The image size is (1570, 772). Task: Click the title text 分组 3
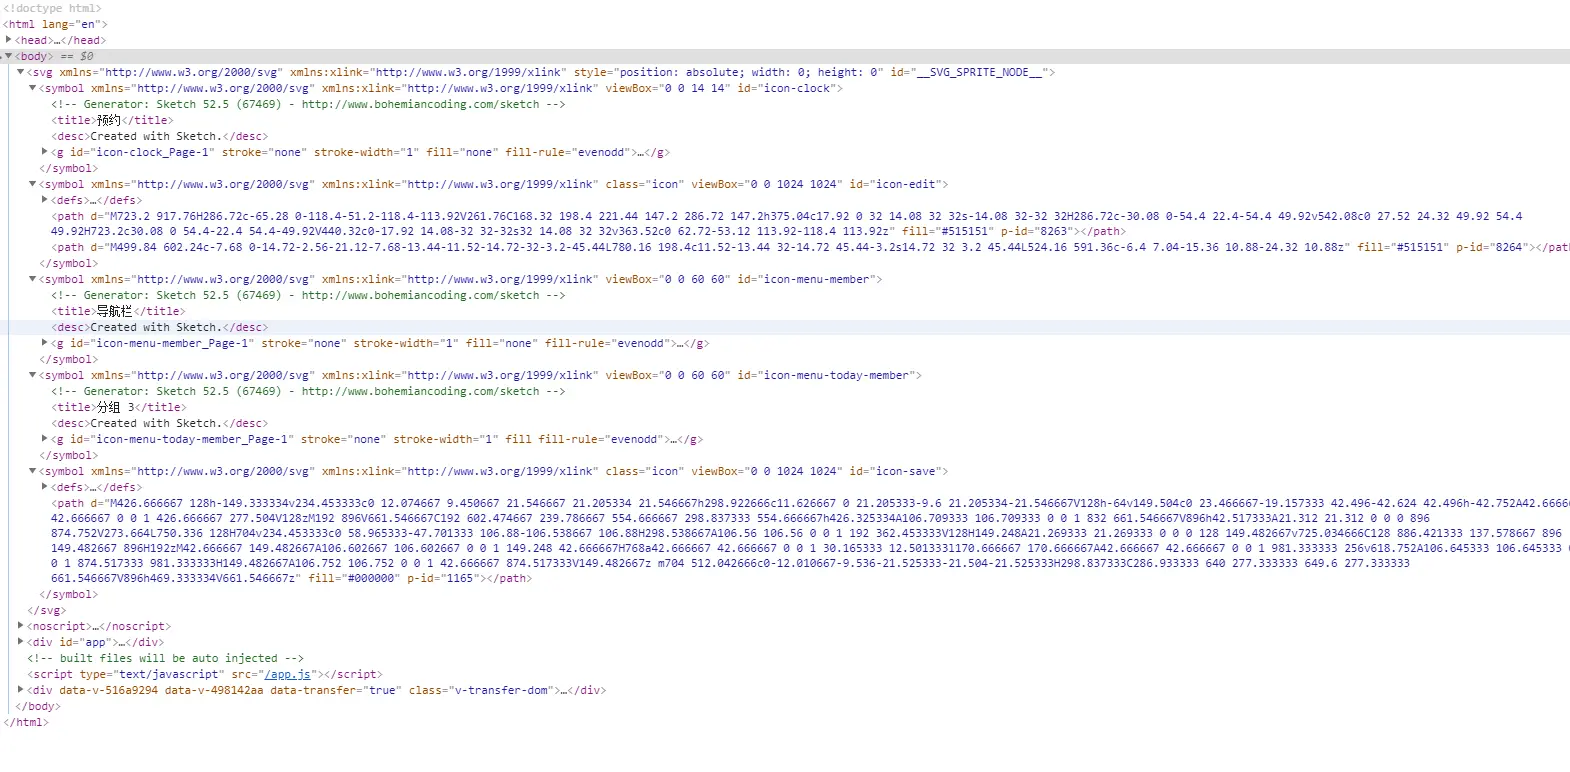116,407
